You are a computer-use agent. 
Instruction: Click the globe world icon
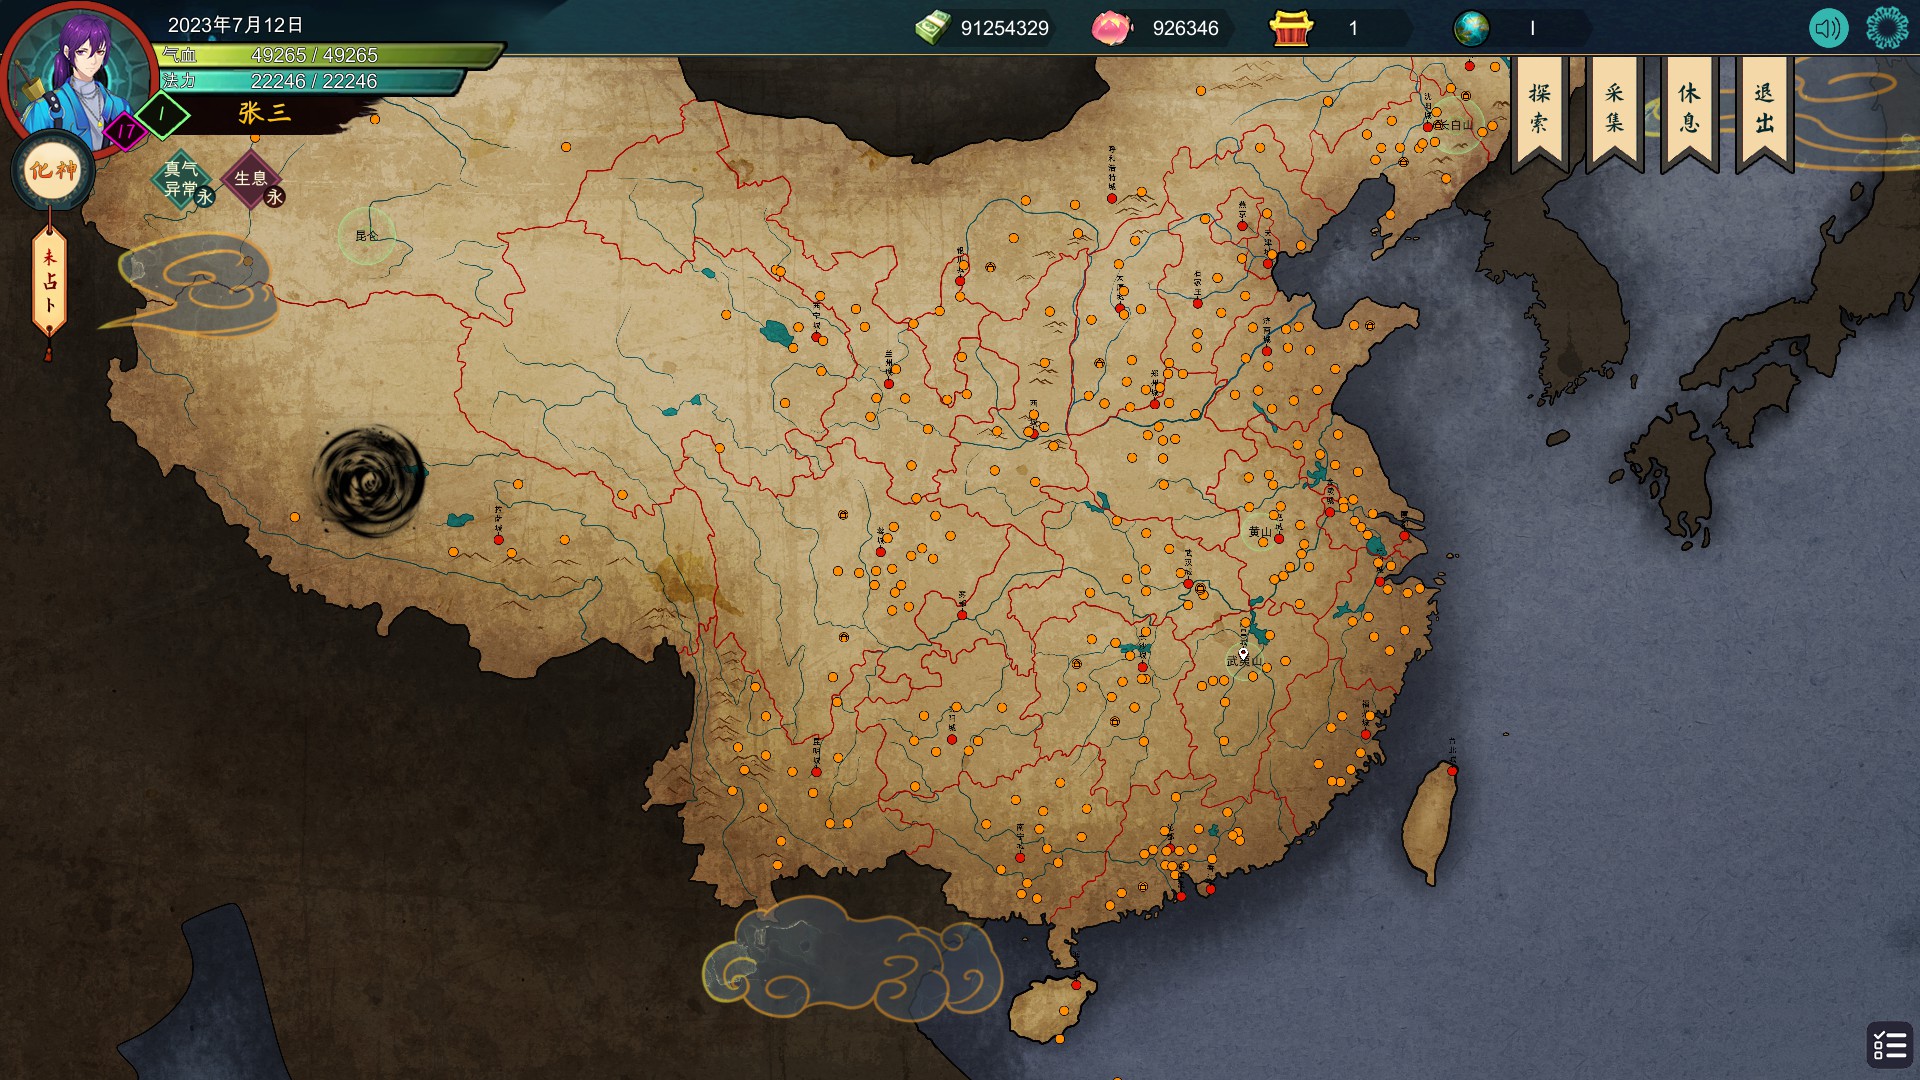(1471, 28)
